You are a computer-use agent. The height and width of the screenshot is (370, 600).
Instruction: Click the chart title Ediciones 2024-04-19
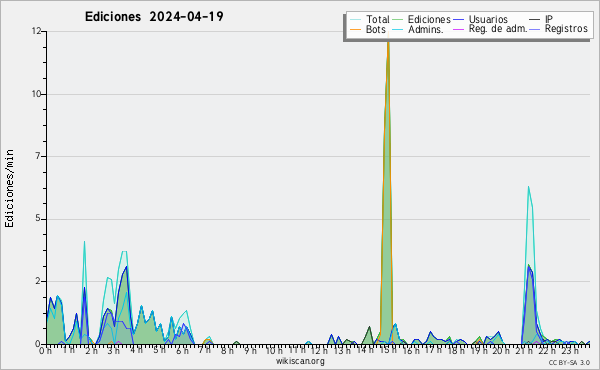pyautogui.click(x=154, y=17)
